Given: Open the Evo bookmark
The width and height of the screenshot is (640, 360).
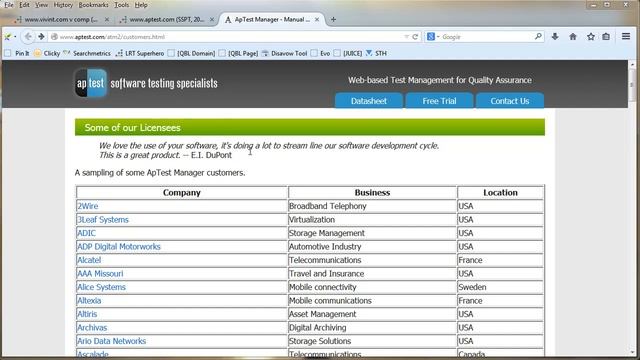Looking at the screenshot, I should 320,53.
